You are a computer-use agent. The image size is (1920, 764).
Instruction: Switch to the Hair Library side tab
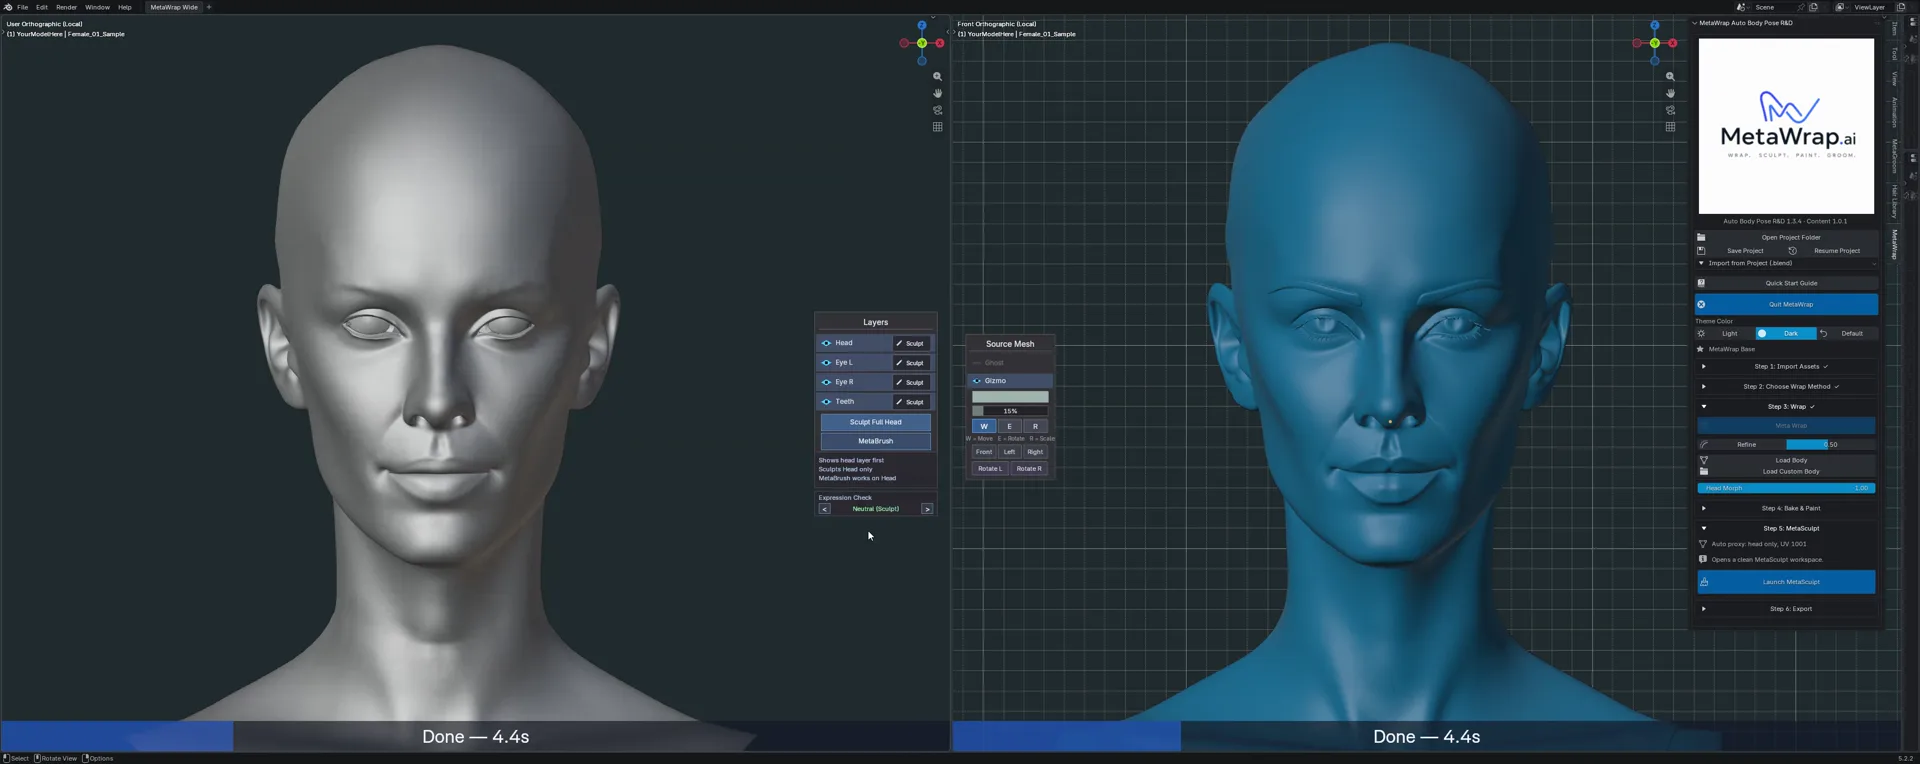(x=1894, y=201)
